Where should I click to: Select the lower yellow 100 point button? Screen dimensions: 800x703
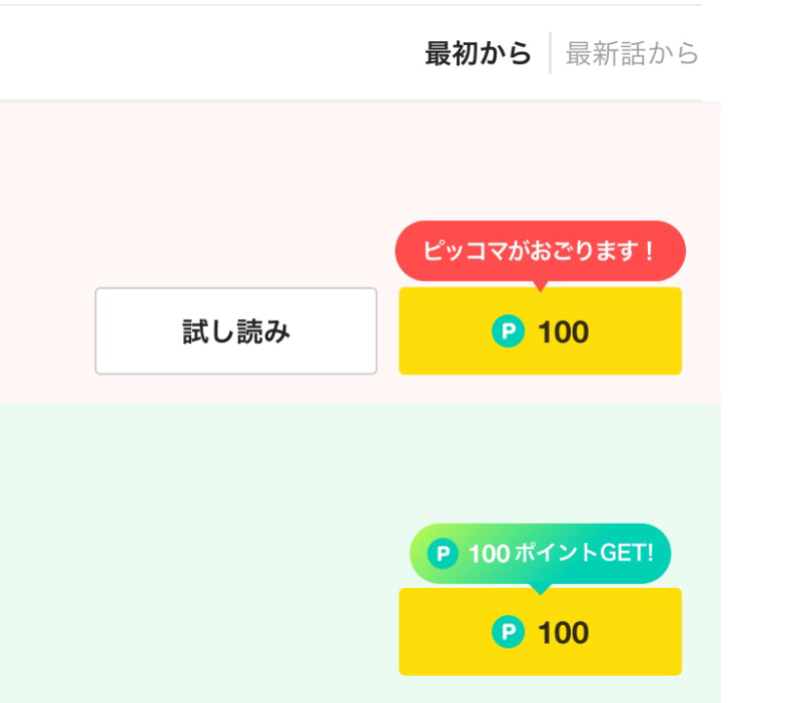point(540,632)
